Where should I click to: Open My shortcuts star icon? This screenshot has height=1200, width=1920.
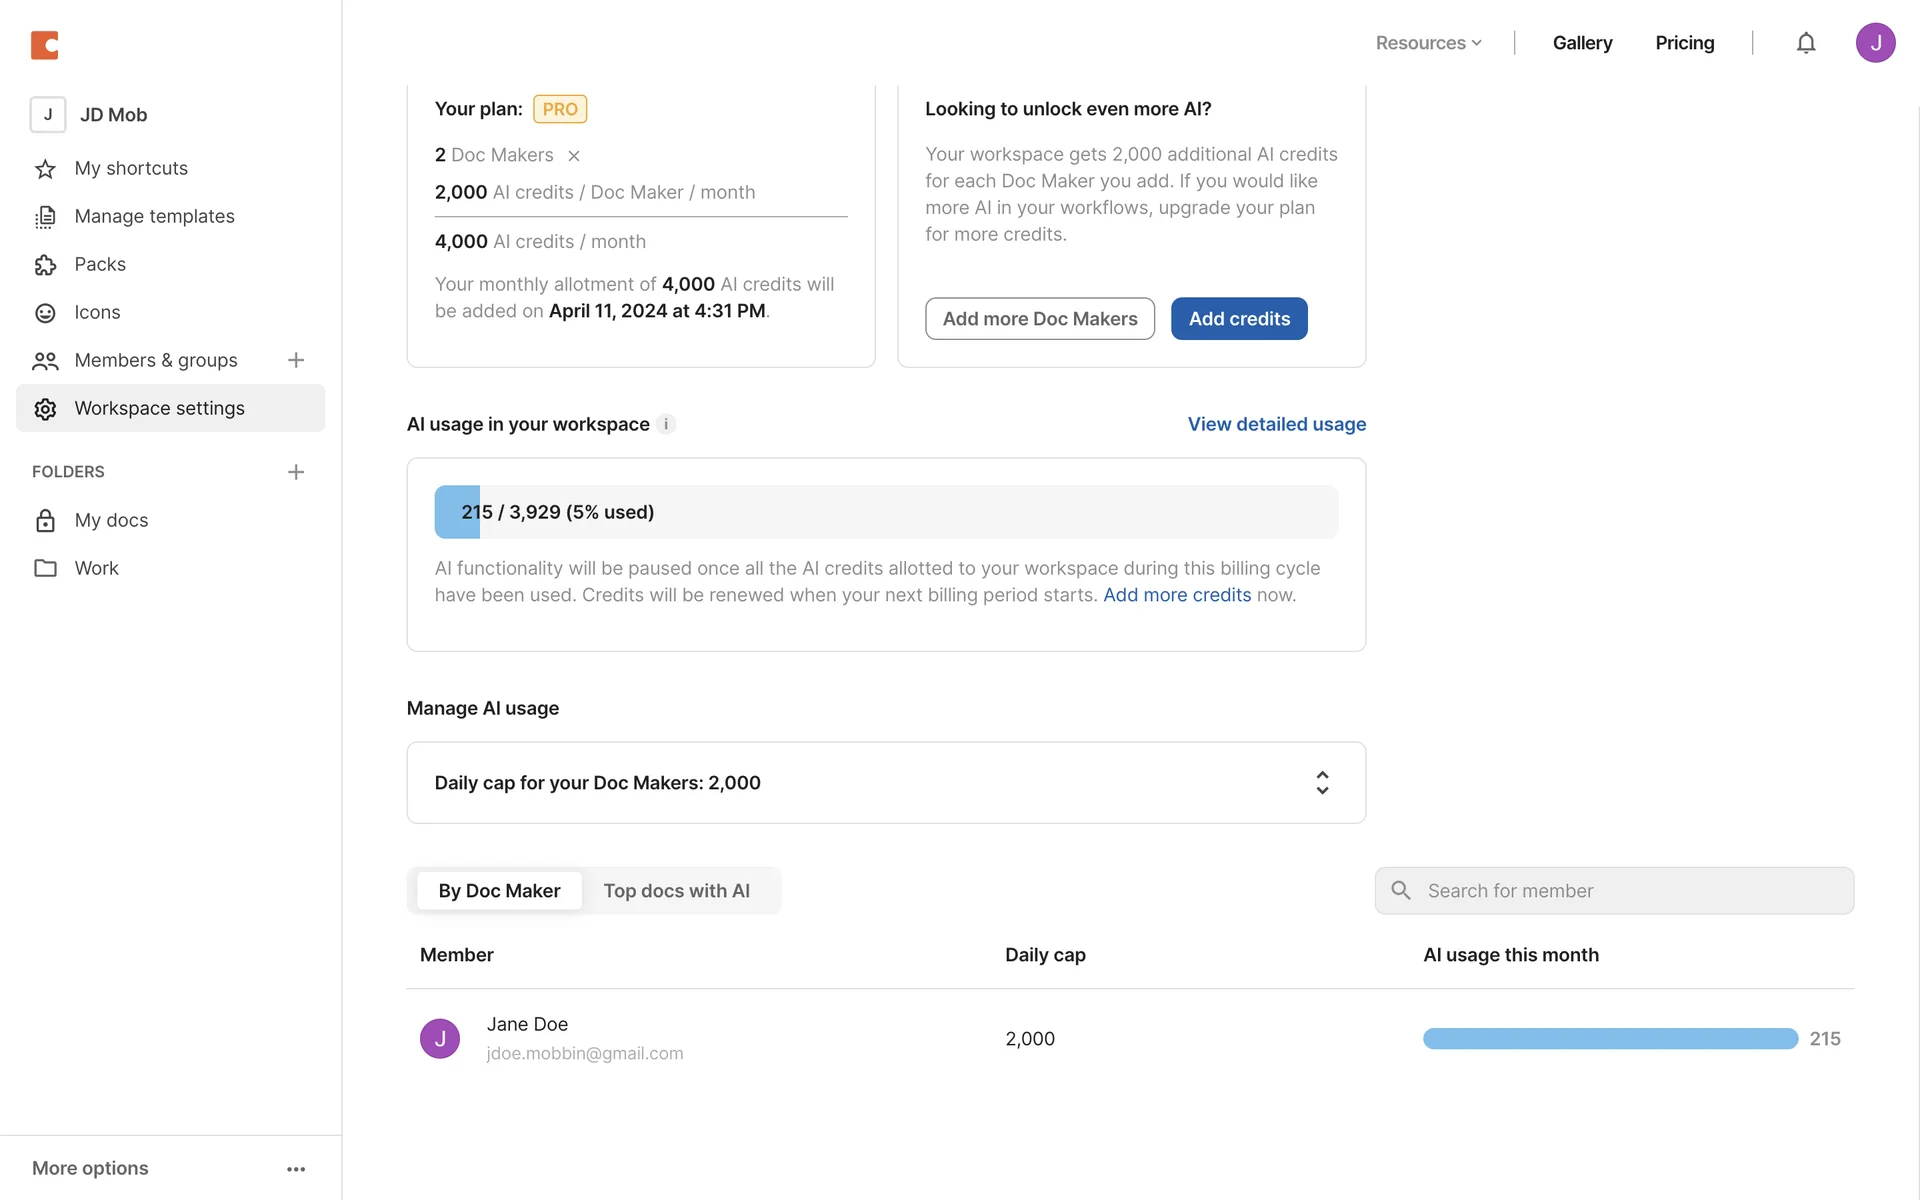45,169
